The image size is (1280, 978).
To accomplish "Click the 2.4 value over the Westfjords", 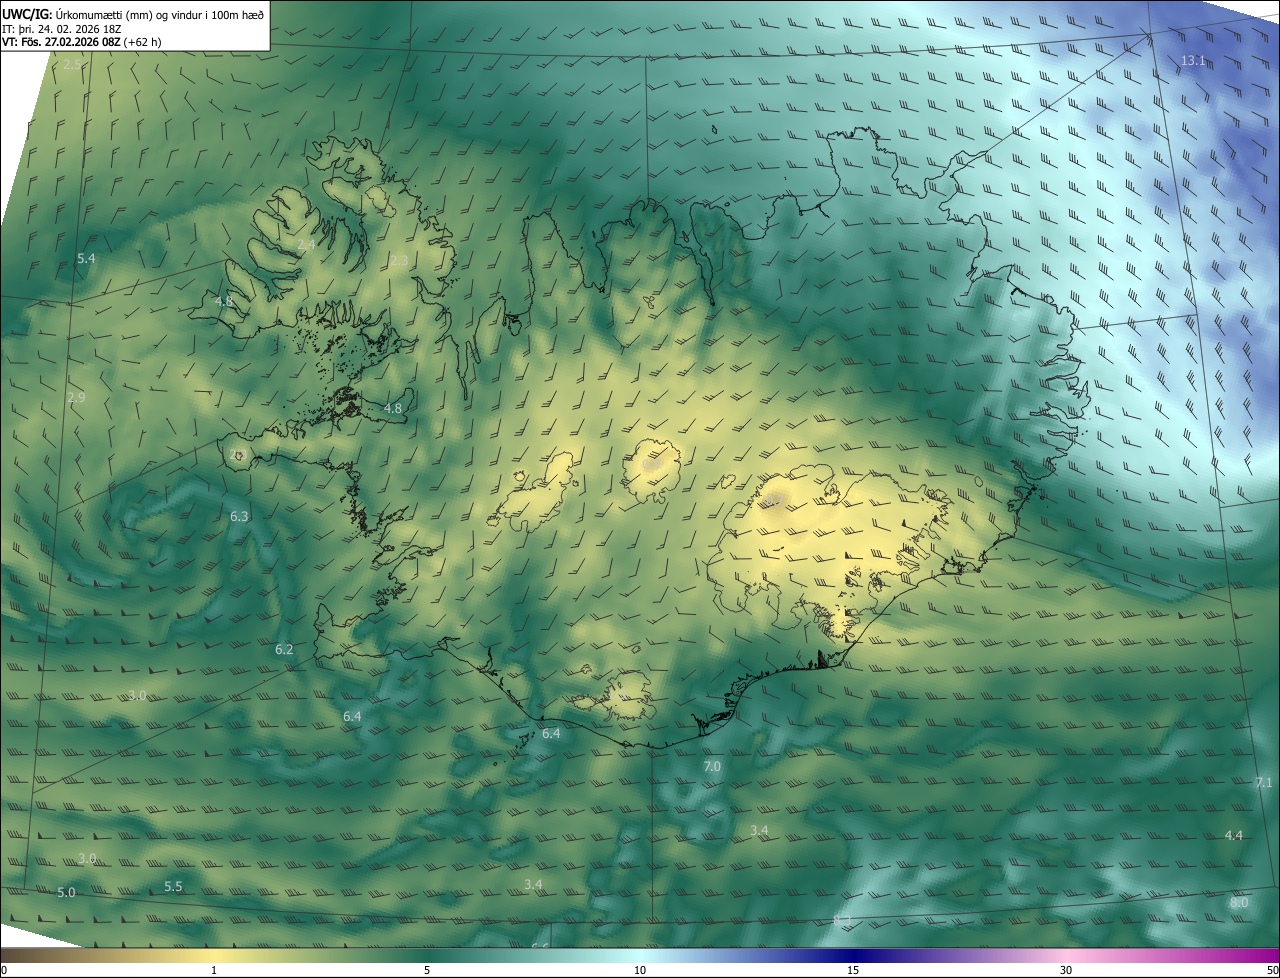I will 306,244.
